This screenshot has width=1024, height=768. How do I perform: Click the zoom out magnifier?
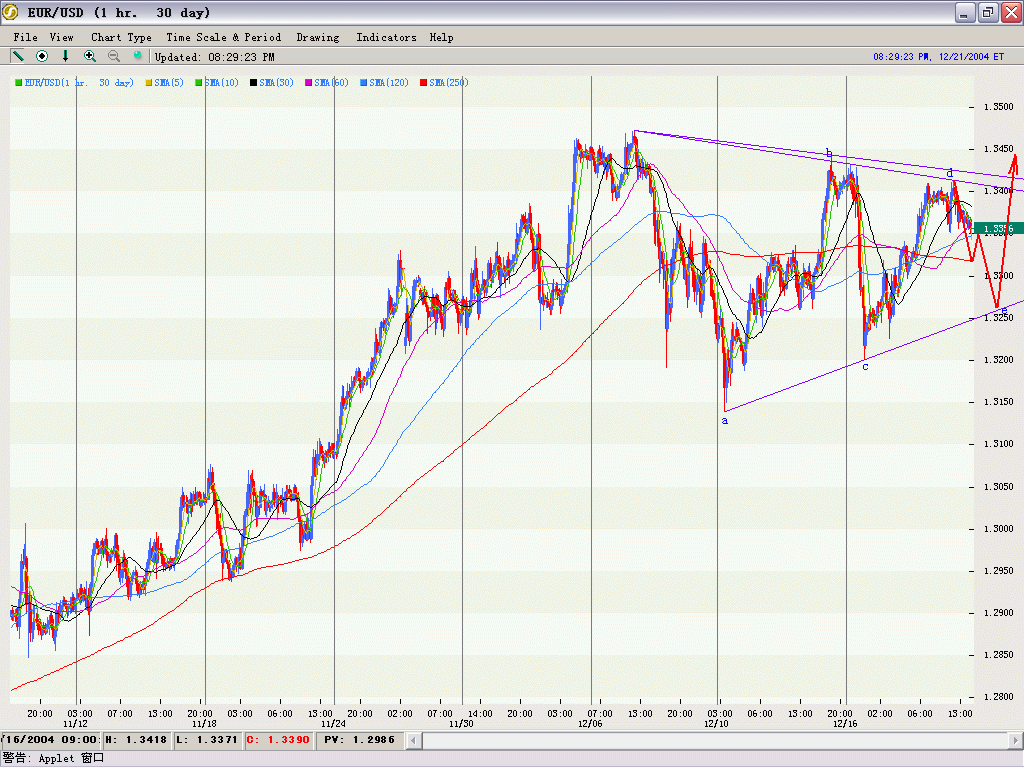coord(114,57)
